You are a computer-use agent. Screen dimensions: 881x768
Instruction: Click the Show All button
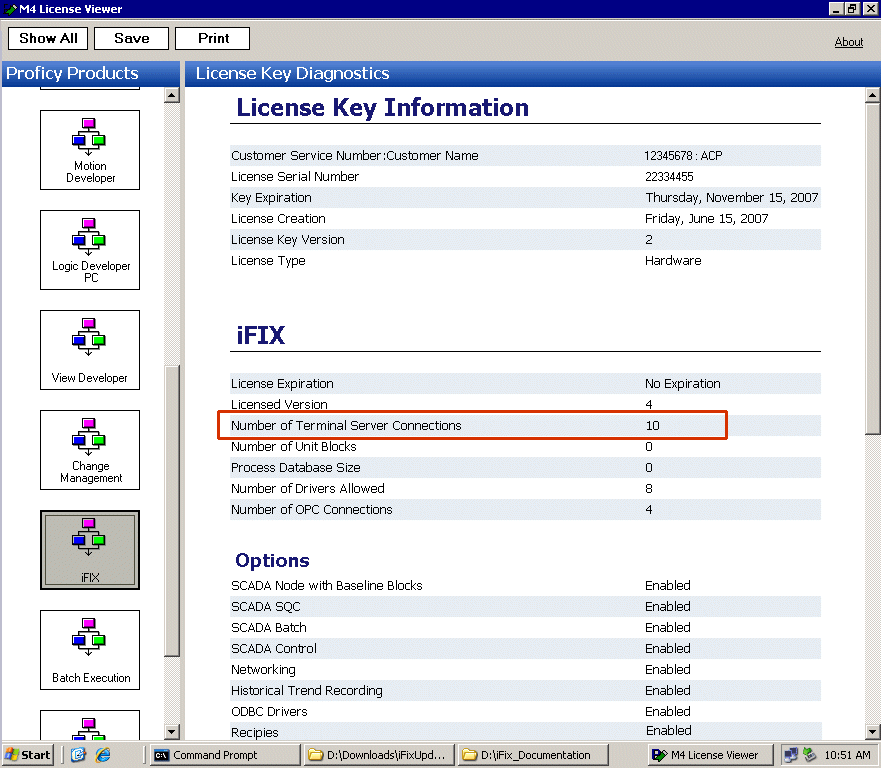(48, 38)
